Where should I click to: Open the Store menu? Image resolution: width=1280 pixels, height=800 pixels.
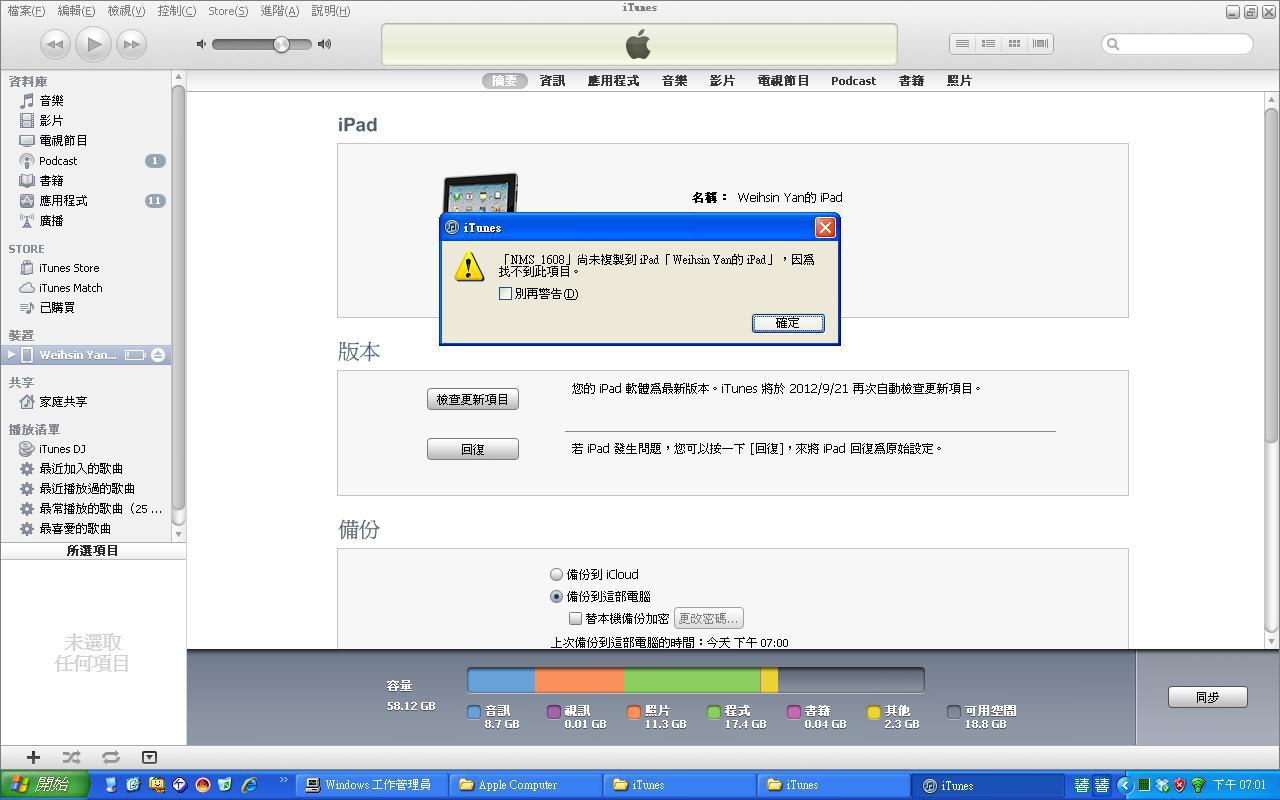pos(228,11)
